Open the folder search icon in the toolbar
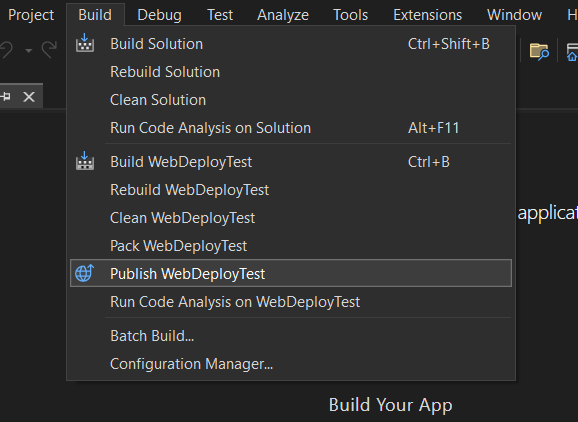This screenshot has height=422, width=578. click(x=539, y=51)
